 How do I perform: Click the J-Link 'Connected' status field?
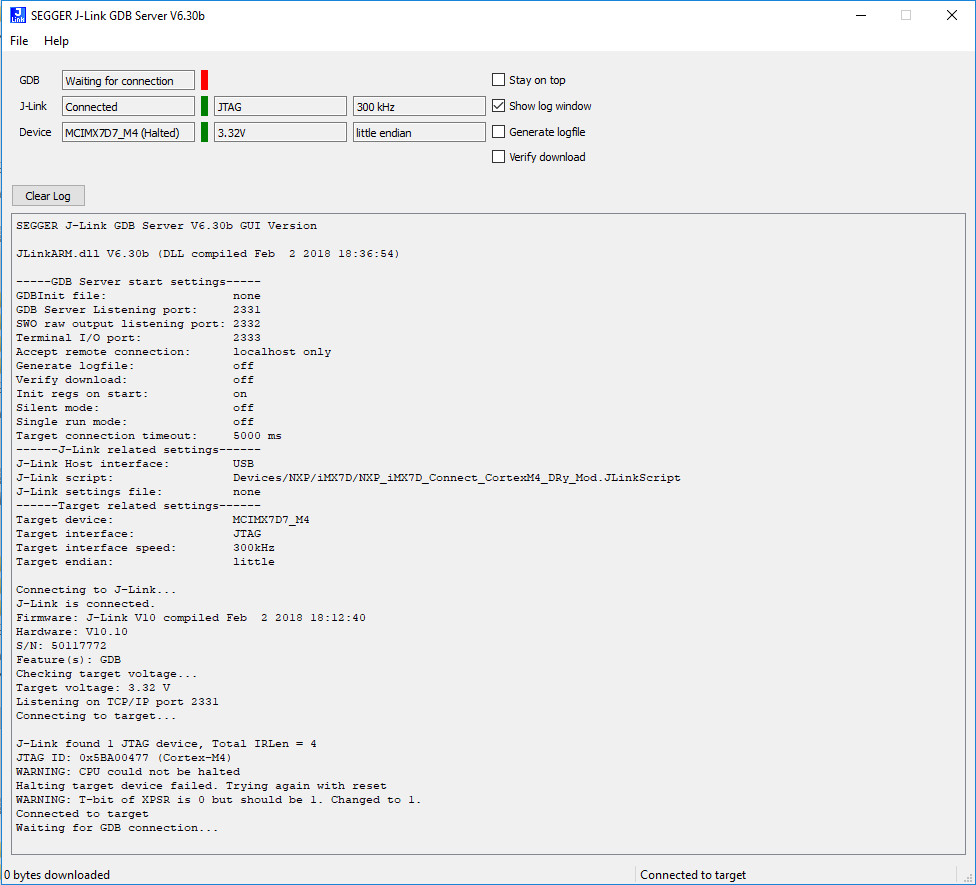[128, 106]
